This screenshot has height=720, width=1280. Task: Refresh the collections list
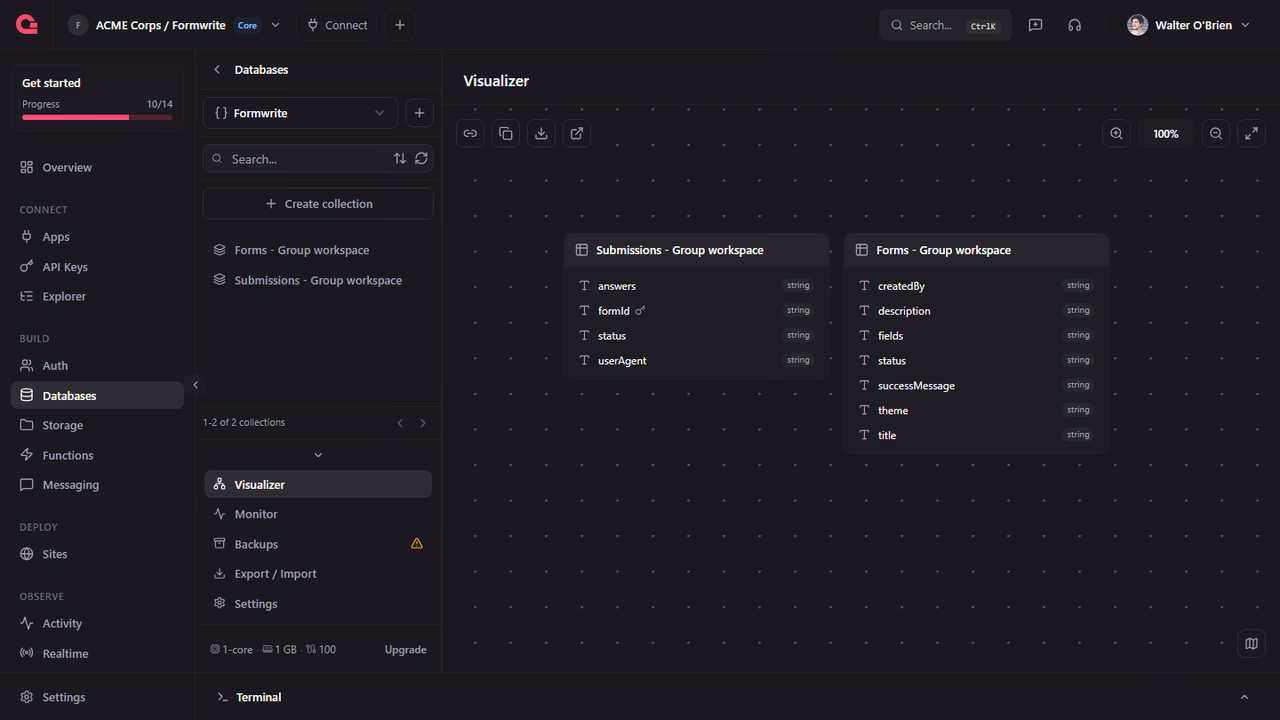[x=421, y=159]
